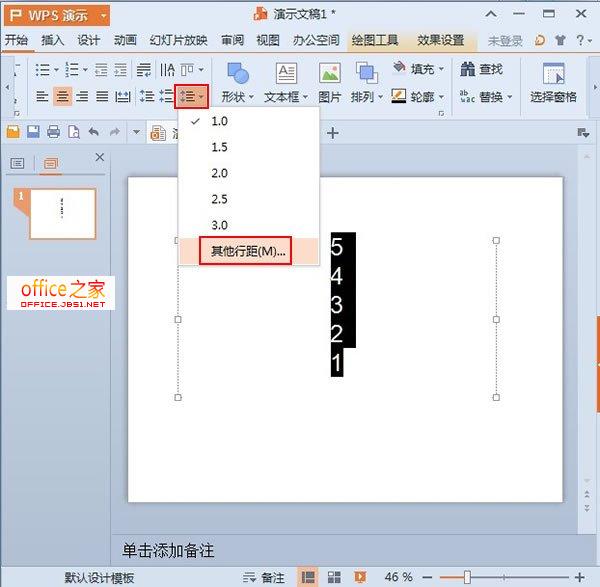Click the zoom out minus button
The image size is (600, 587).
(427, 577)
